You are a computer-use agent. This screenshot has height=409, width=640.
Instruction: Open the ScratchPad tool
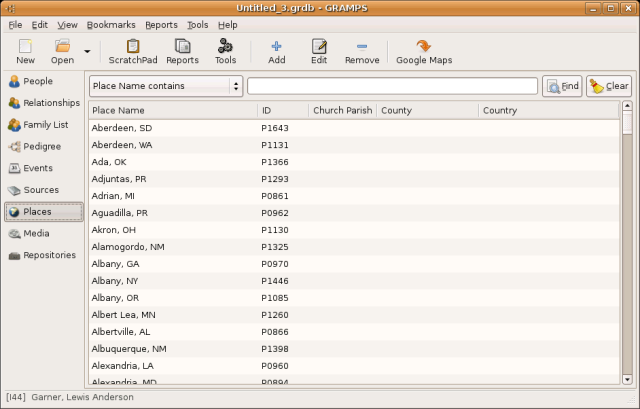coord(132,51)
